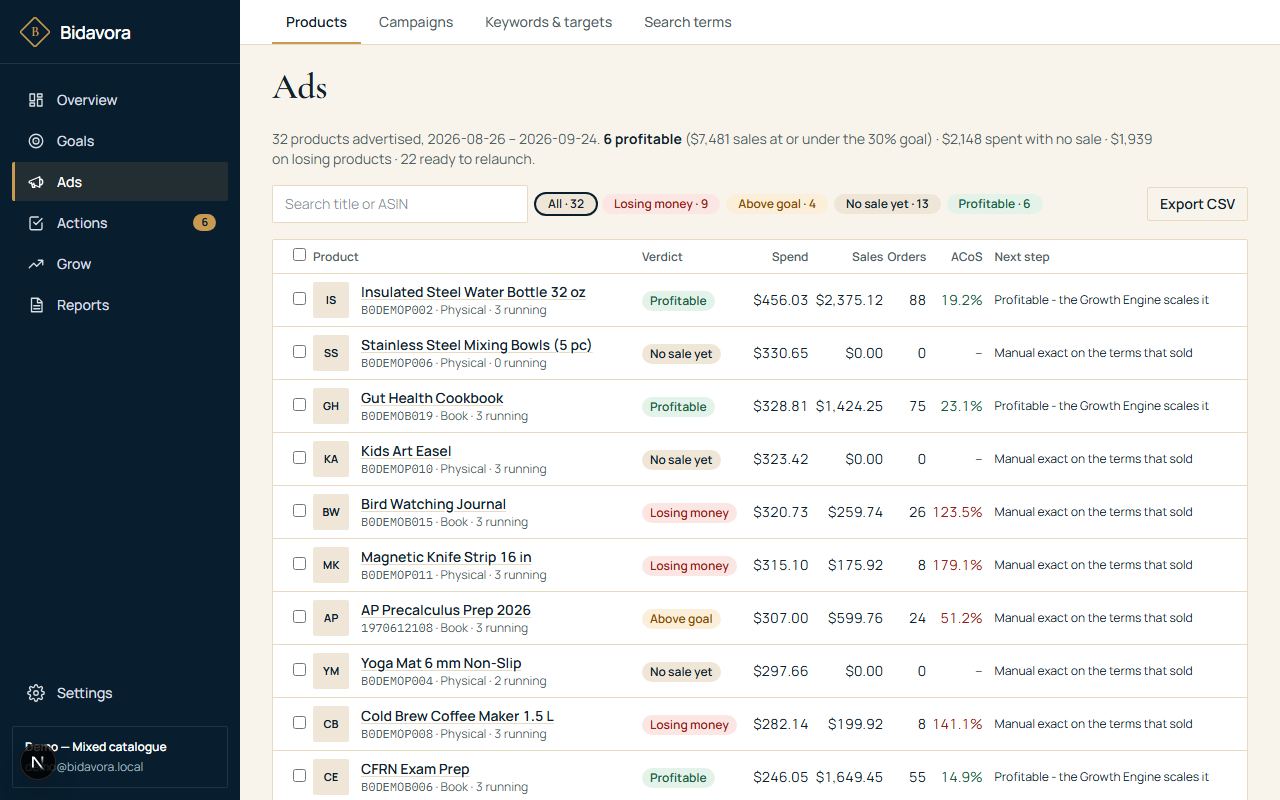Screen dimensions: 1280x800
Task: Filter by Above goal · 4
Action: tap(777, 204)
